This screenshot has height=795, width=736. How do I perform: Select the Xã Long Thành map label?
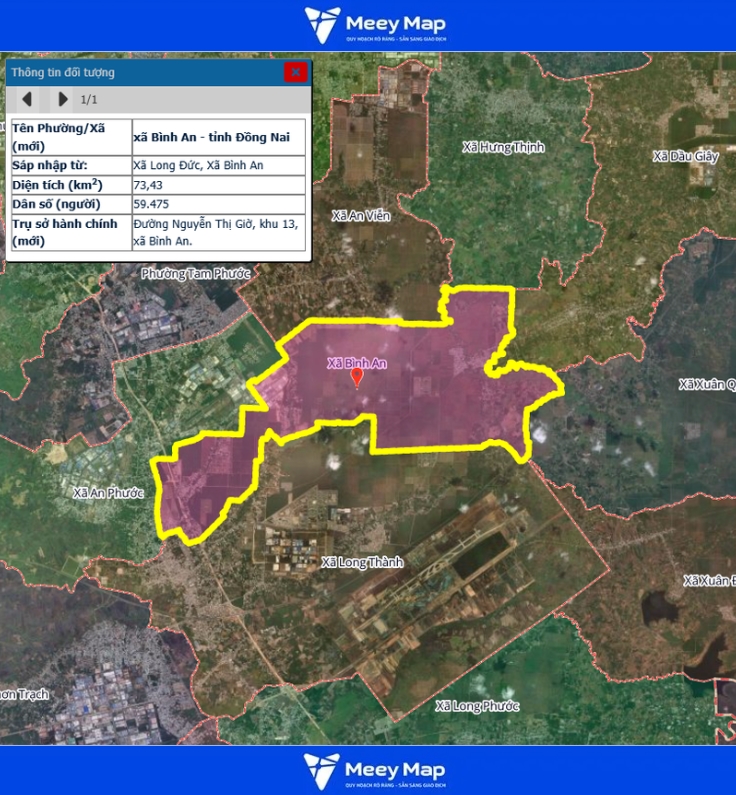tap(362, 563)
